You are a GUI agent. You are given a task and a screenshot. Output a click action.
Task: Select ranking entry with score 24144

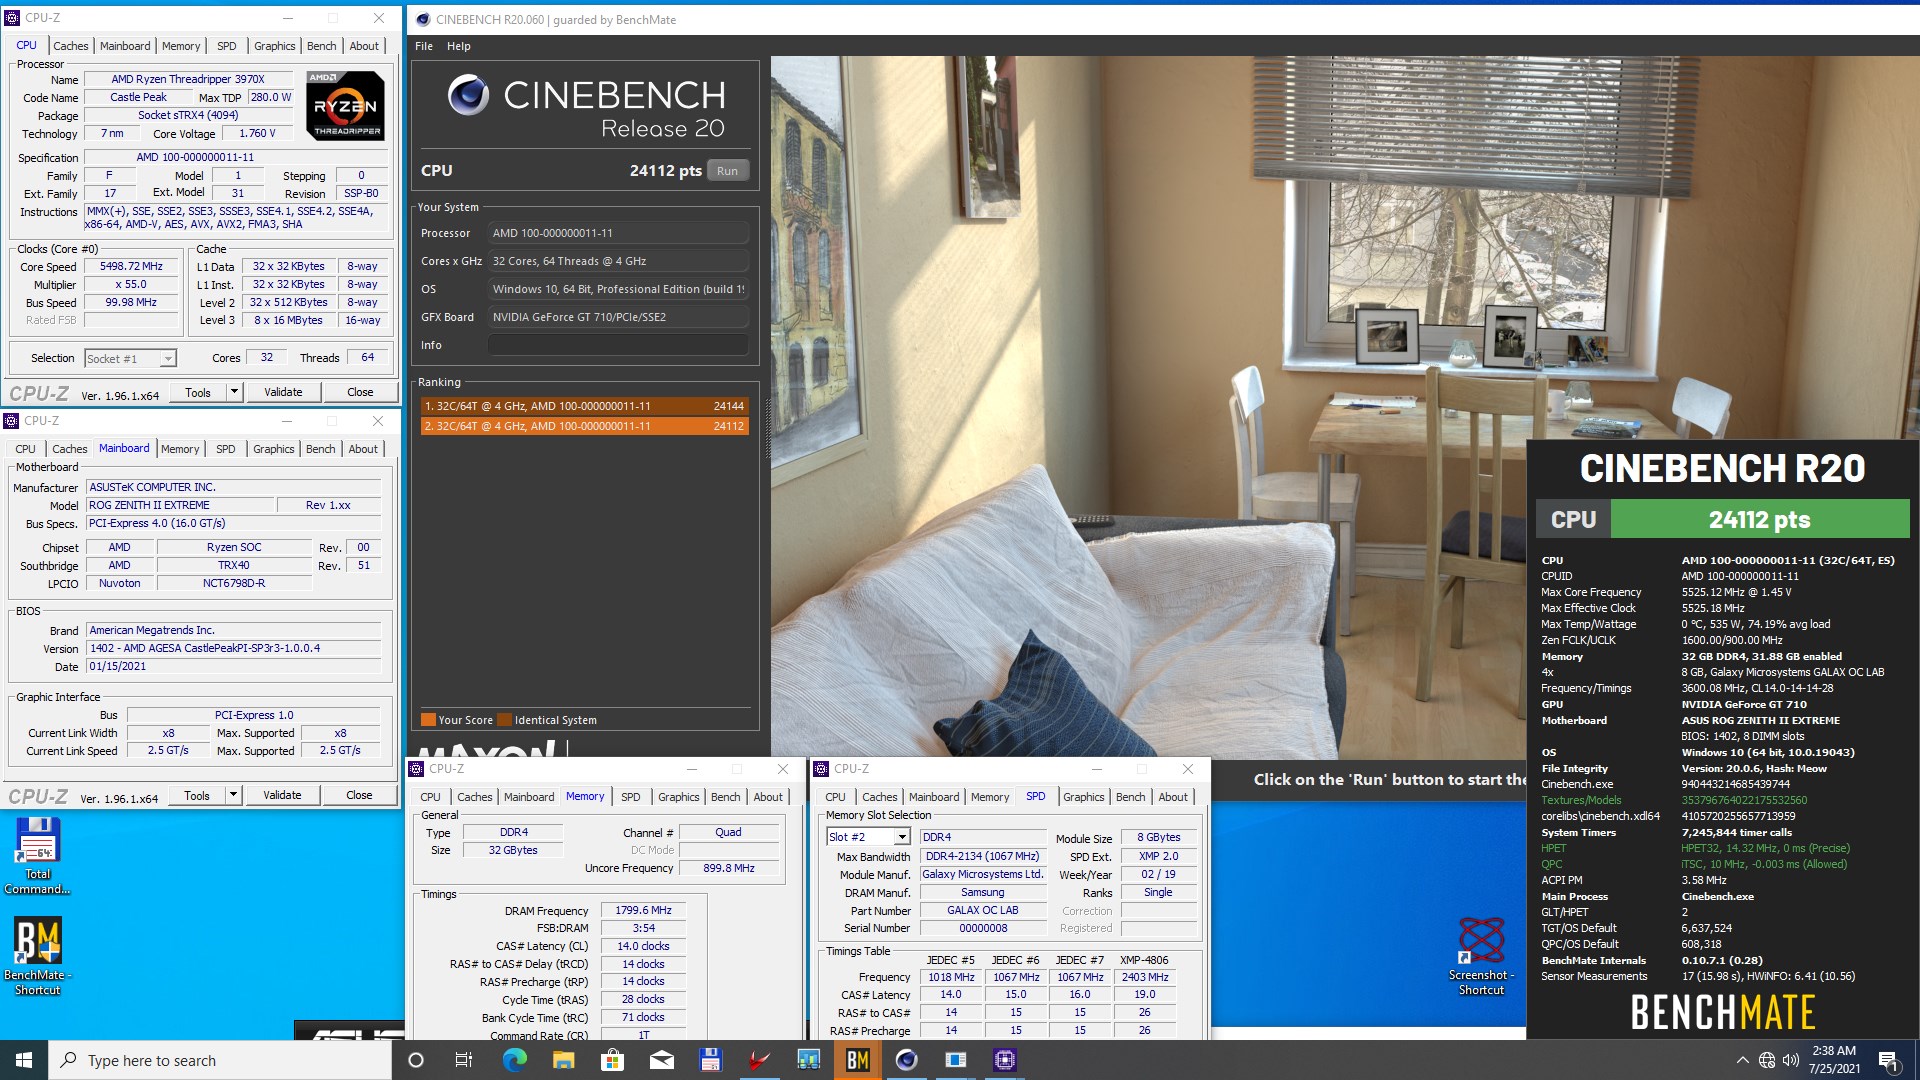[x=584, y=406]
